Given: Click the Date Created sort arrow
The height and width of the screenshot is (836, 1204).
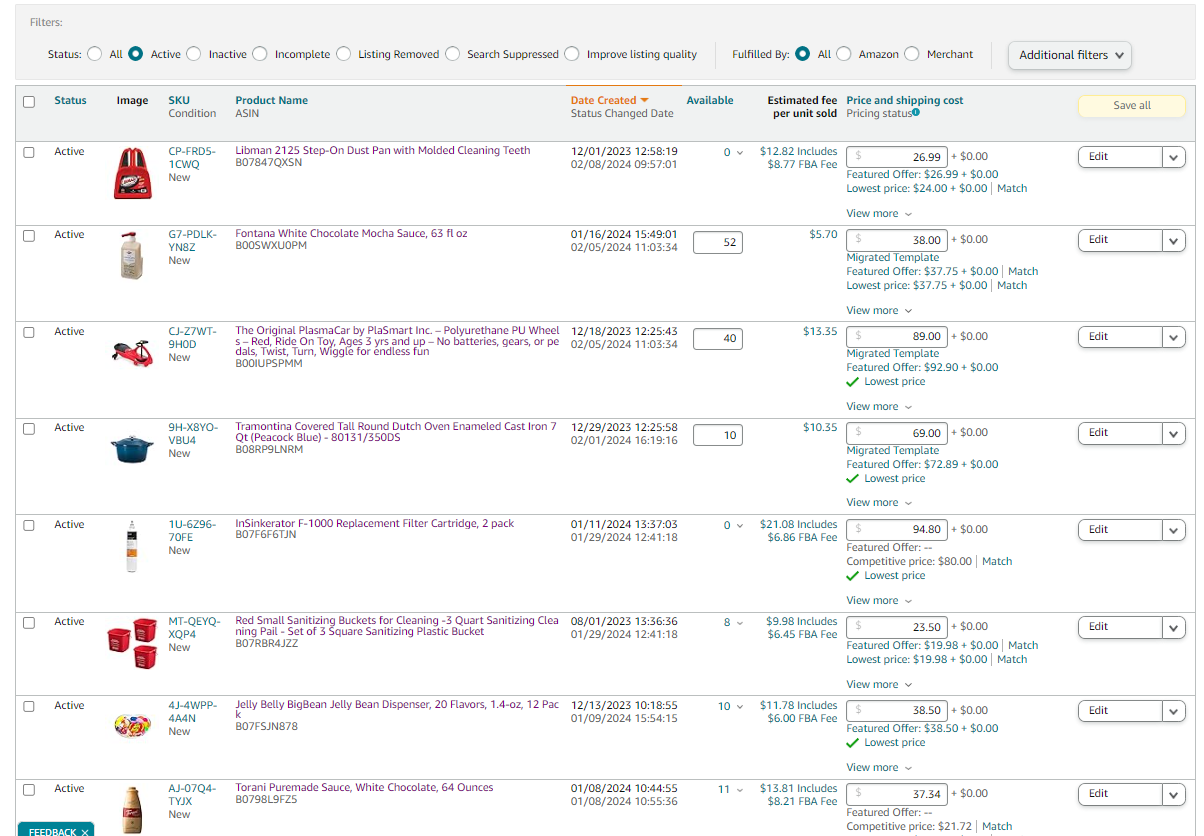Looking at the screenshot, I should (645, 100).
